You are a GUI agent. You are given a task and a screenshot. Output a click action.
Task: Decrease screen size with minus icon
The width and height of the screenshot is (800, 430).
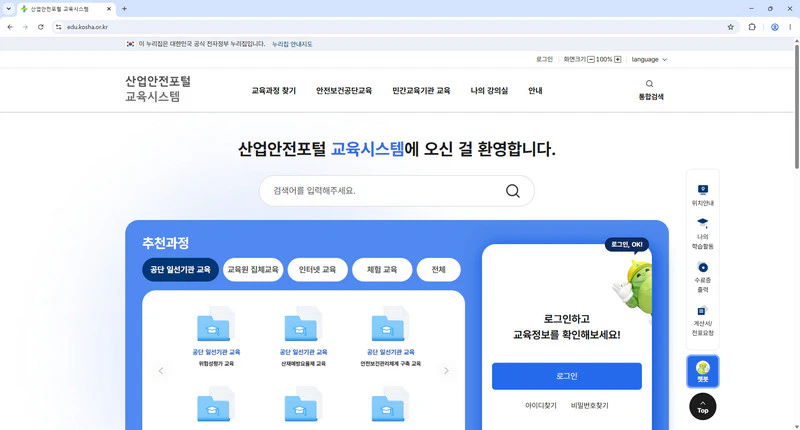(x=591, y=60)
